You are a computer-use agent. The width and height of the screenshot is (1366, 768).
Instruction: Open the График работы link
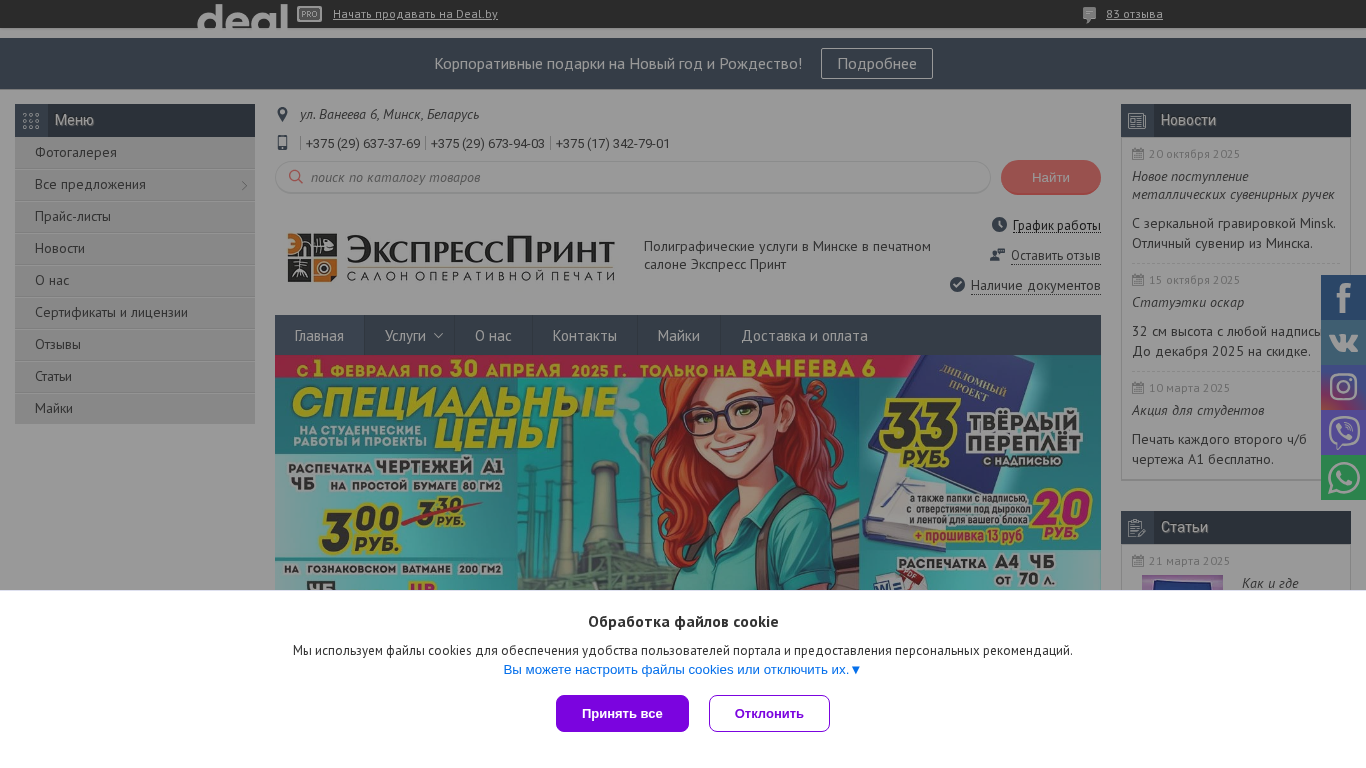[x=1056, y=225]
